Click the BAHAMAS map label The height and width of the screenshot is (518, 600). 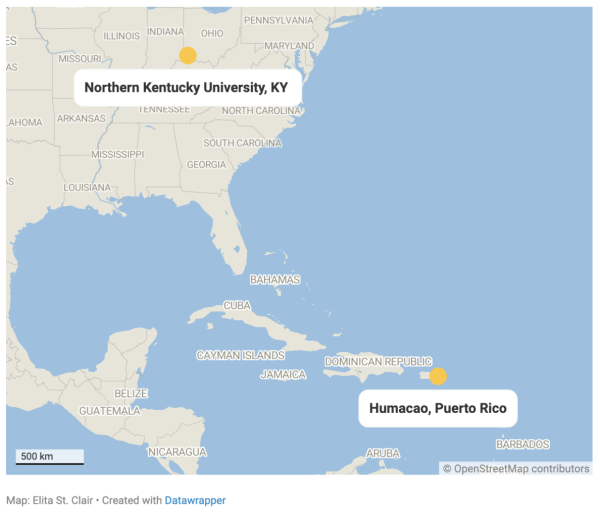tap(275, 280)
